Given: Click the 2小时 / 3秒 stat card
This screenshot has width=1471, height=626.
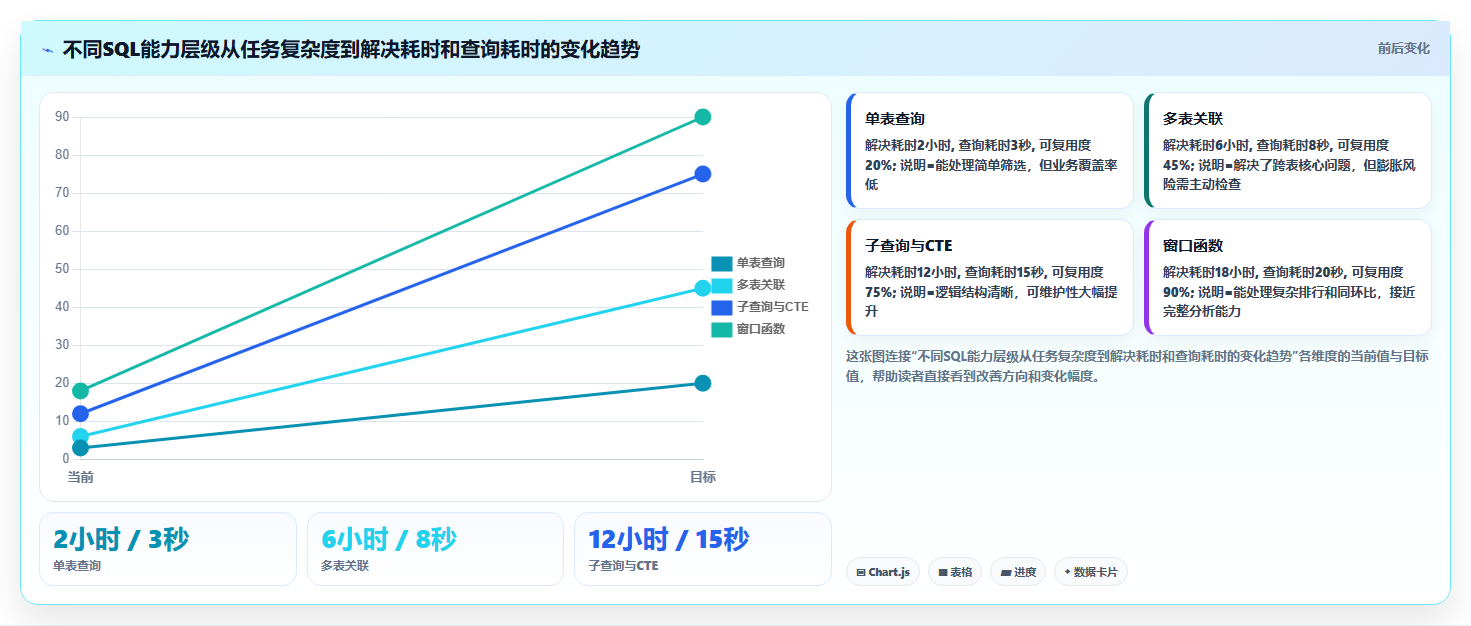Looking at the screenshot, I should [x=168, y=549].
